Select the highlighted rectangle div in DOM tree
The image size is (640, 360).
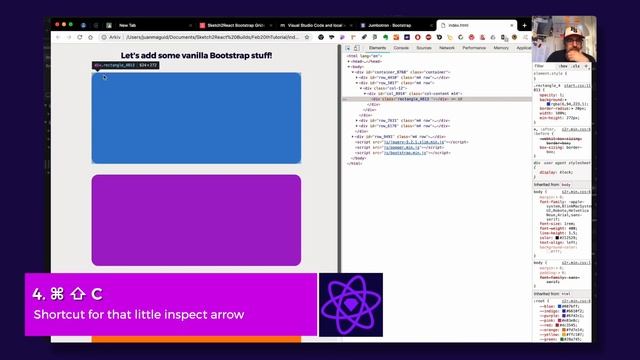pyautogui.click(x=437, y=99)
